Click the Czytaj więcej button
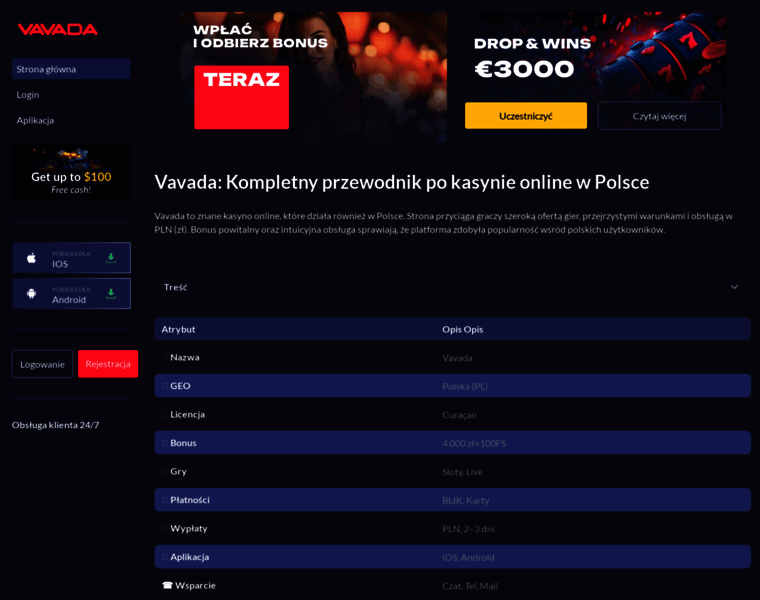 pos(659,115)
